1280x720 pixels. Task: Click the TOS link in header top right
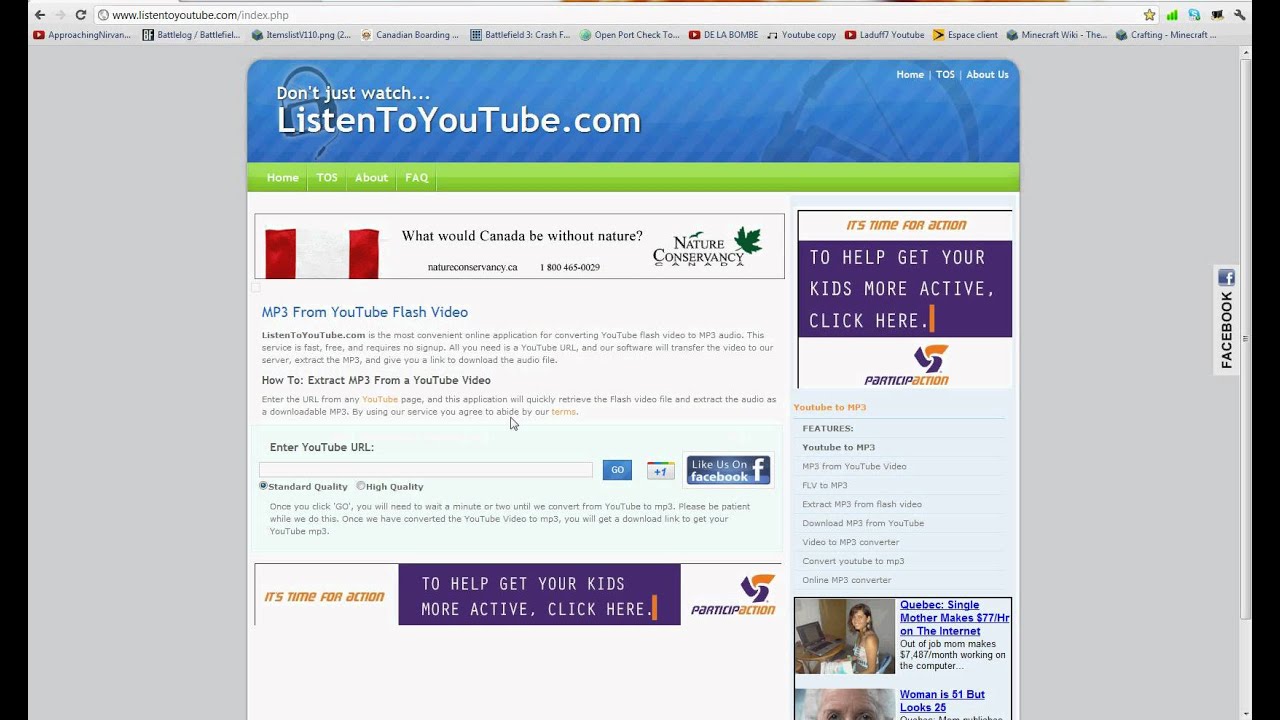[x=945, y=75]
